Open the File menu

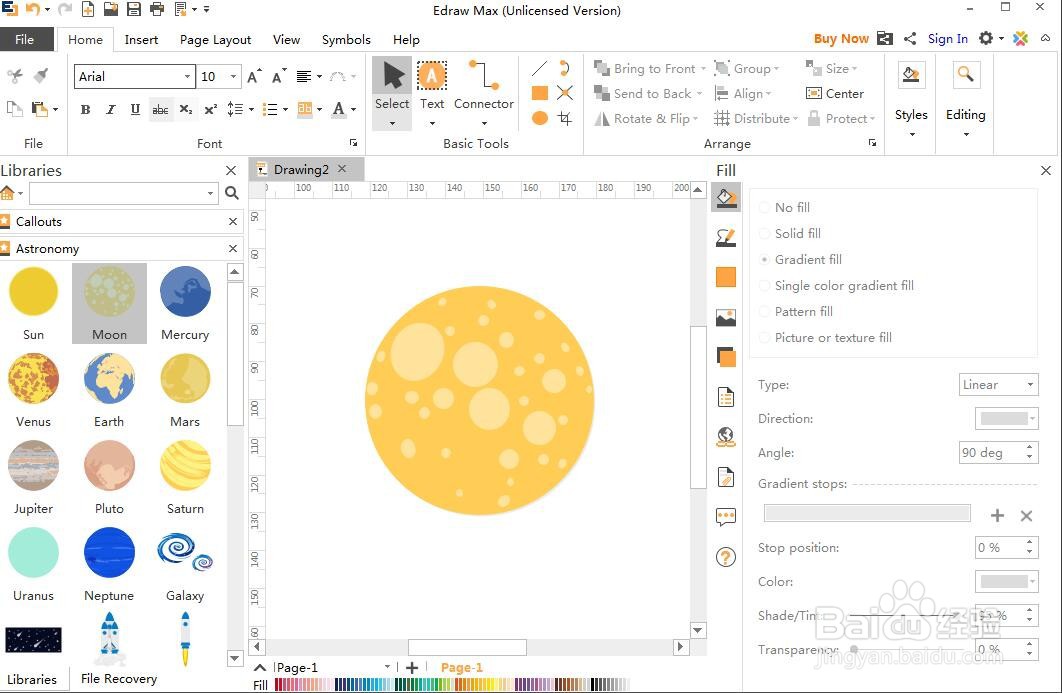click(26, 39)
